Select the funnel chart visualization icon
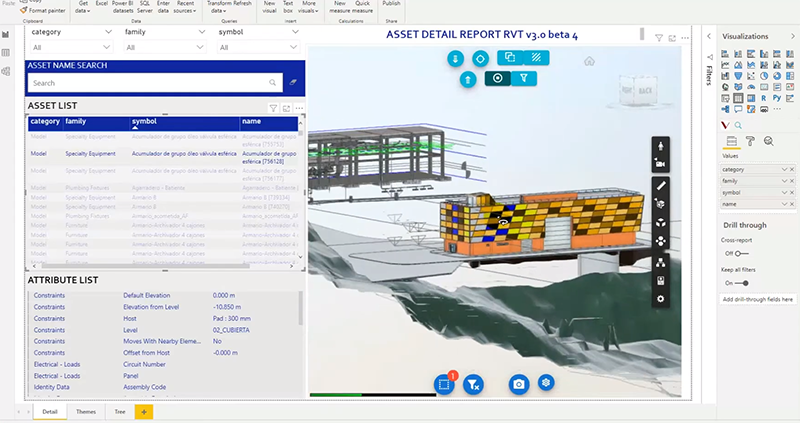 point(738,76)
